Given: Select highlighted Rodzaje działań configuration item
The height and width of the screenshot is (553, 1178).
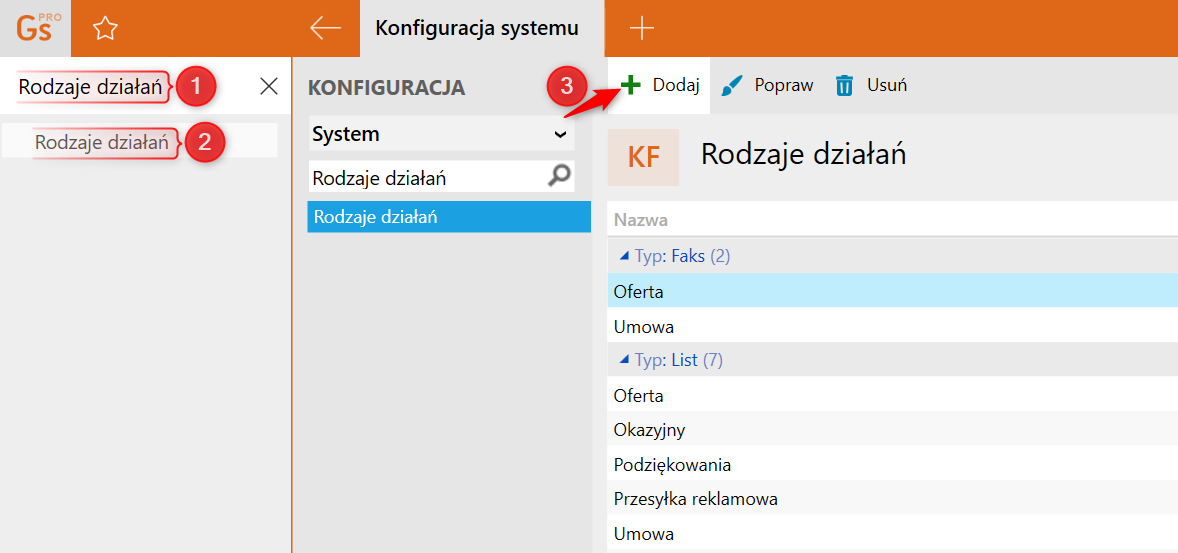Looking at the screenshot, I should pyautogui.click(x=448, y=217).
